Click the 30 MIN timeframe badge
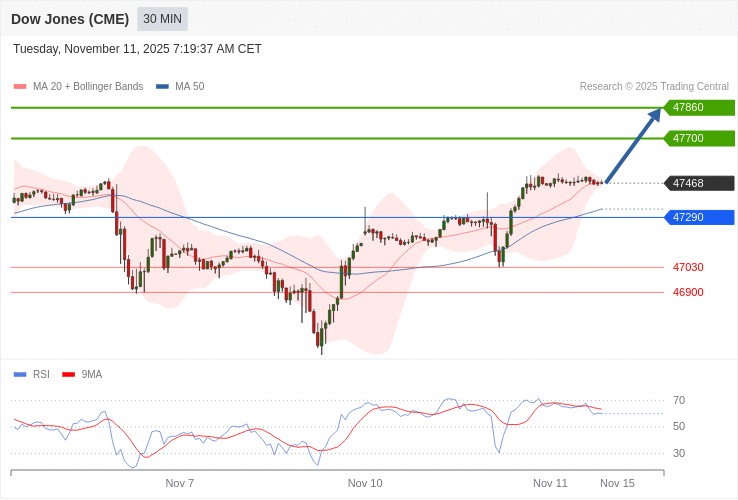 click(x=162, y=19)
